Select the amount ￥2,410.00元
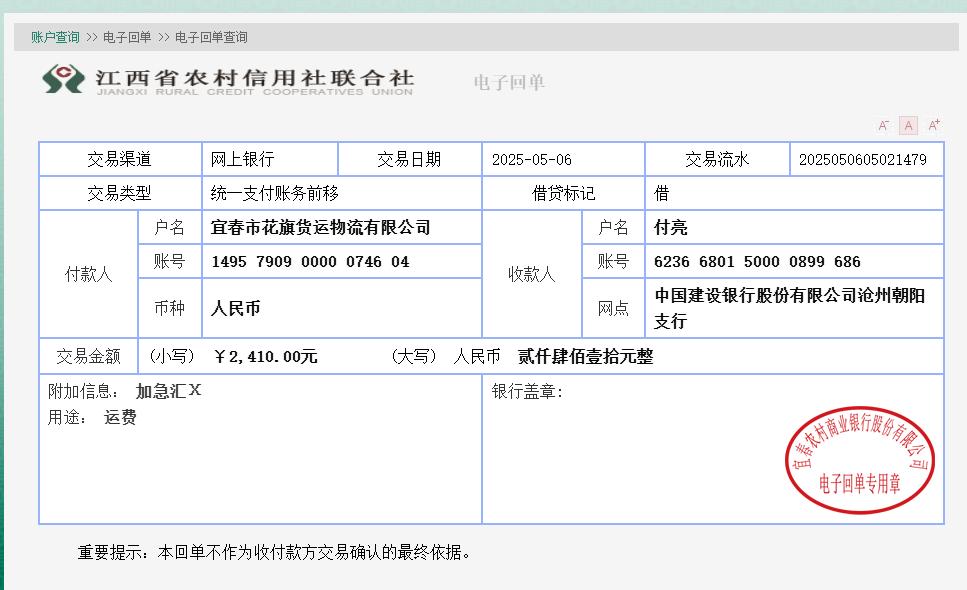 pyautogui.click(x=265, y=356)
